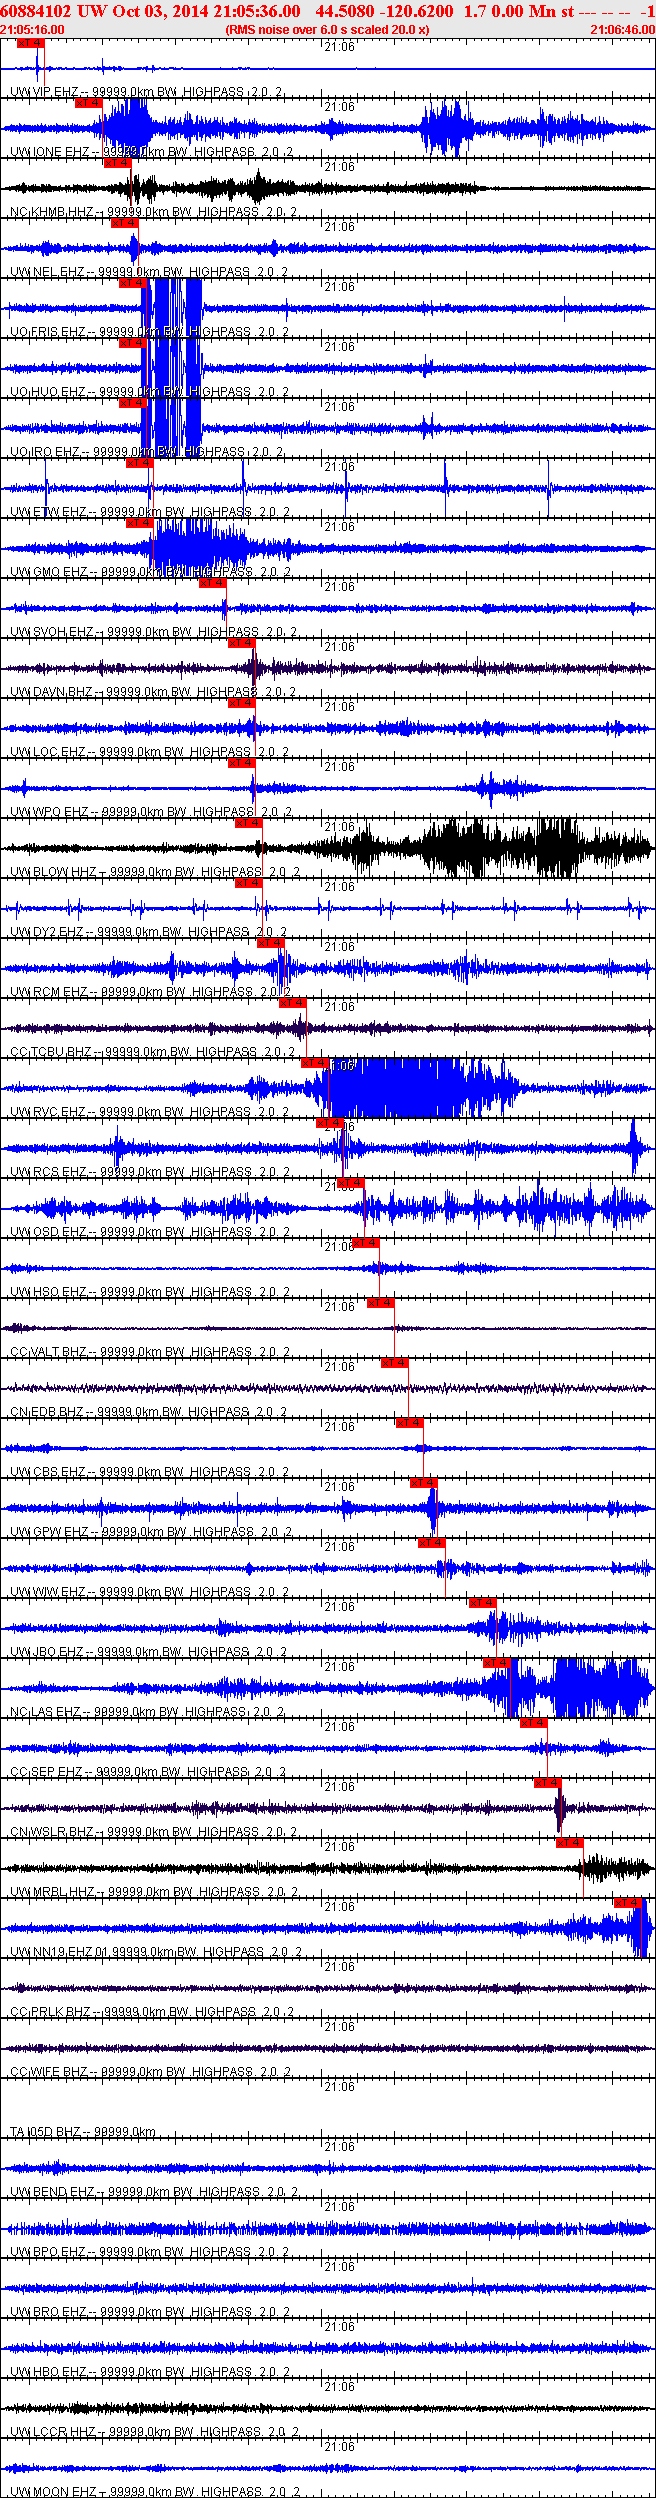The image size is (656, 2498).
Task: Click the UW RVC EHZ station label
Action: pos(151,1112)
